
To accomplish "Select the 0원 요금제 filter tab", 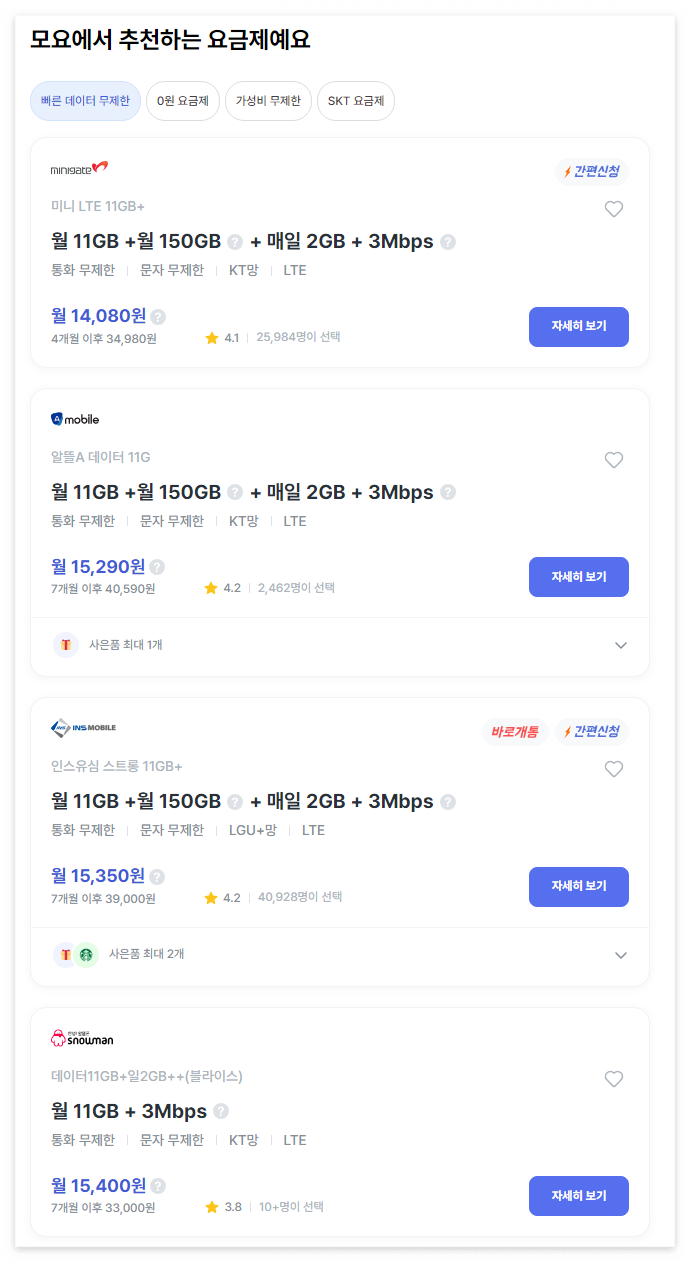I will pos(183,101).
